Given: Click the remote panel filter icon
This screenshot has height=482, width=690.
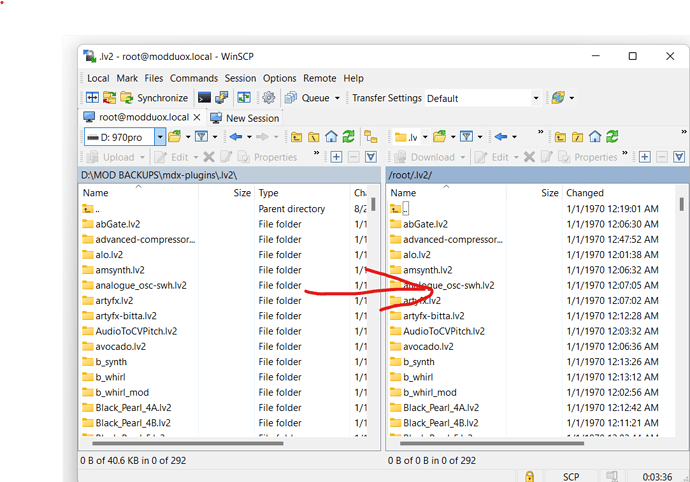Looking at the screenshot, I should tap(466, 137).
